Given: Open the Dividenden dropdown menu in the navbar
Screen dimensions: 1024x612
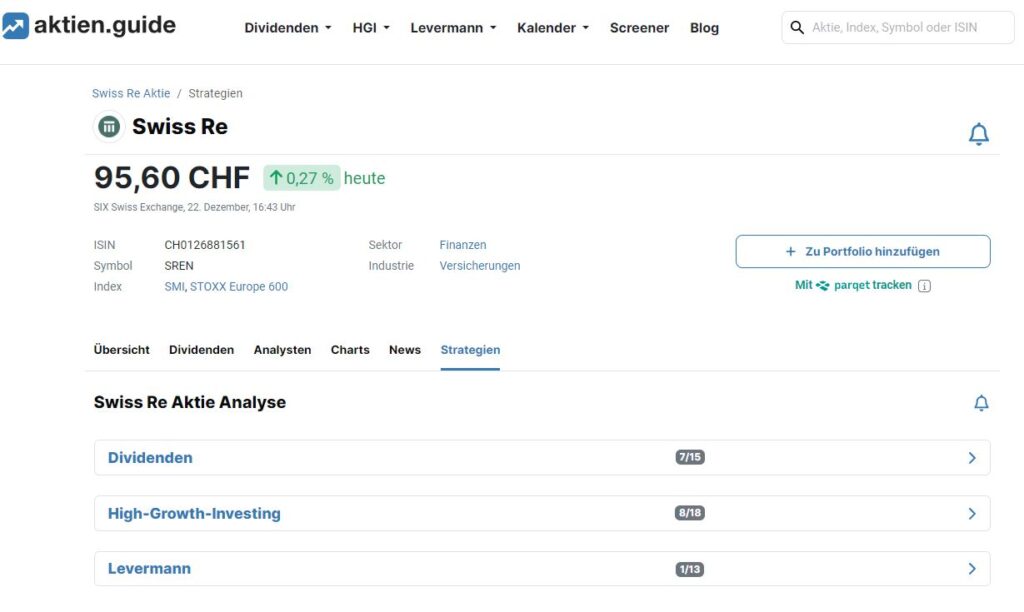Looking at the screenshot, I should 288,28.
